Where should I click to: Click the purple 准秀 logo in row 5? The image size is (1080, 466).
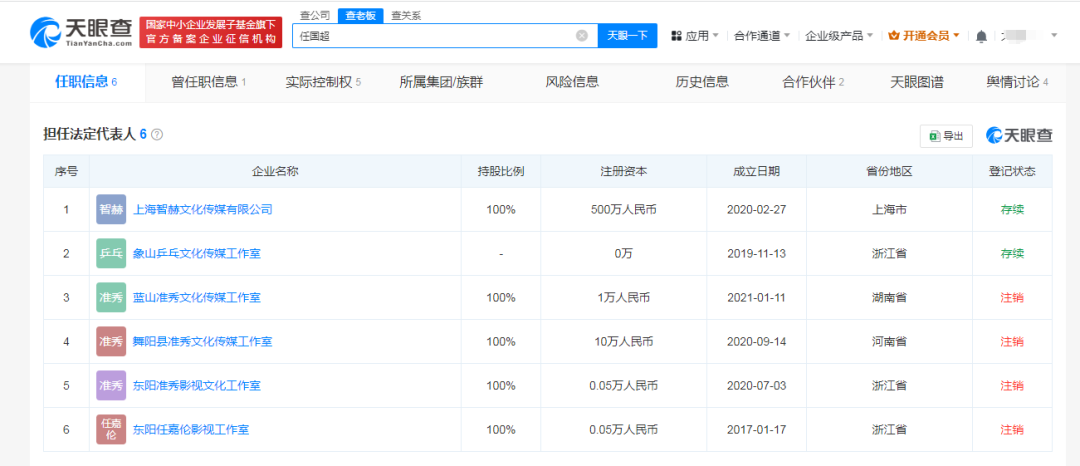click(111, 385)
